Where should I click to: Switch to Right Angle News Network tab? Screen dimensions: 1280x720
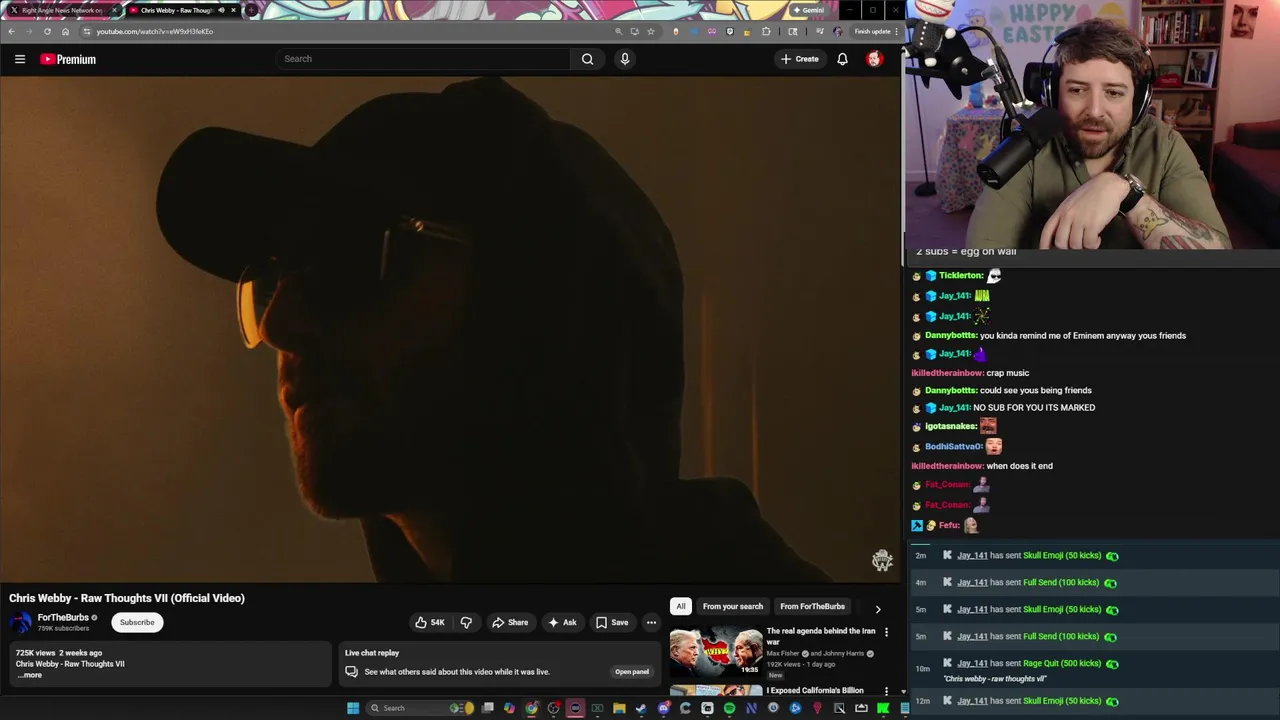point(62,10)
